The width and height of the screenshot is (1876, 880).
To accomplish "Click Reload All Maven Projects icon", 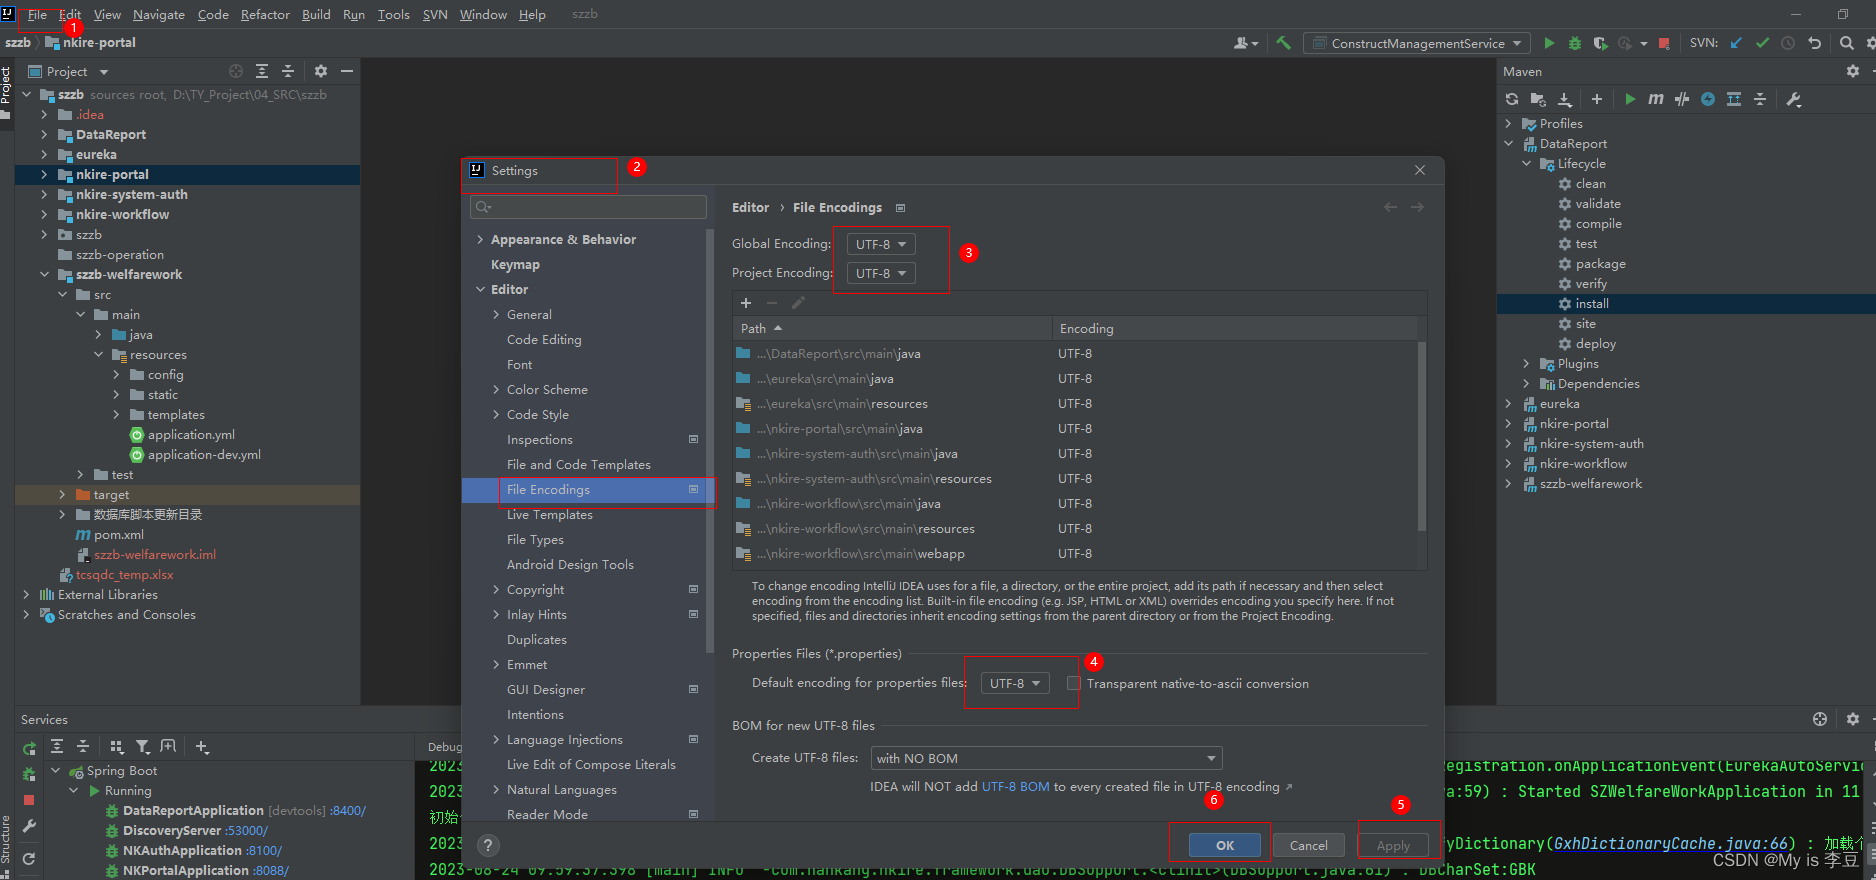I will coord(1512,99).
